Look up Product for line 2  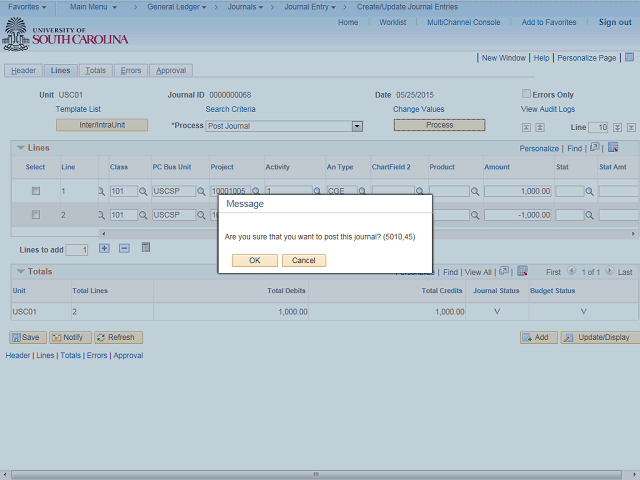point(475,215)
